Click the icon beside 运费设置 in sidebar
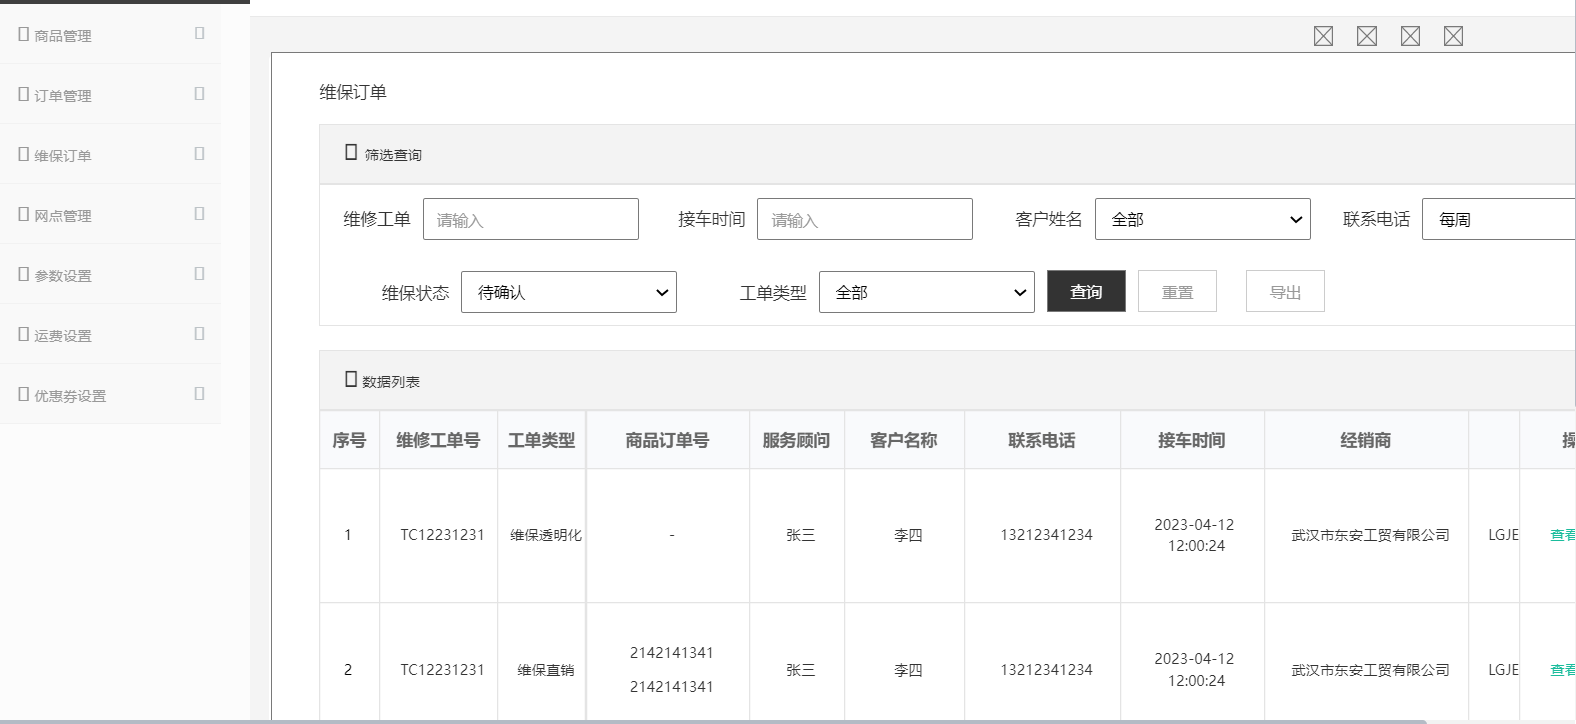 pyautogui.click(x=23, y=334)
